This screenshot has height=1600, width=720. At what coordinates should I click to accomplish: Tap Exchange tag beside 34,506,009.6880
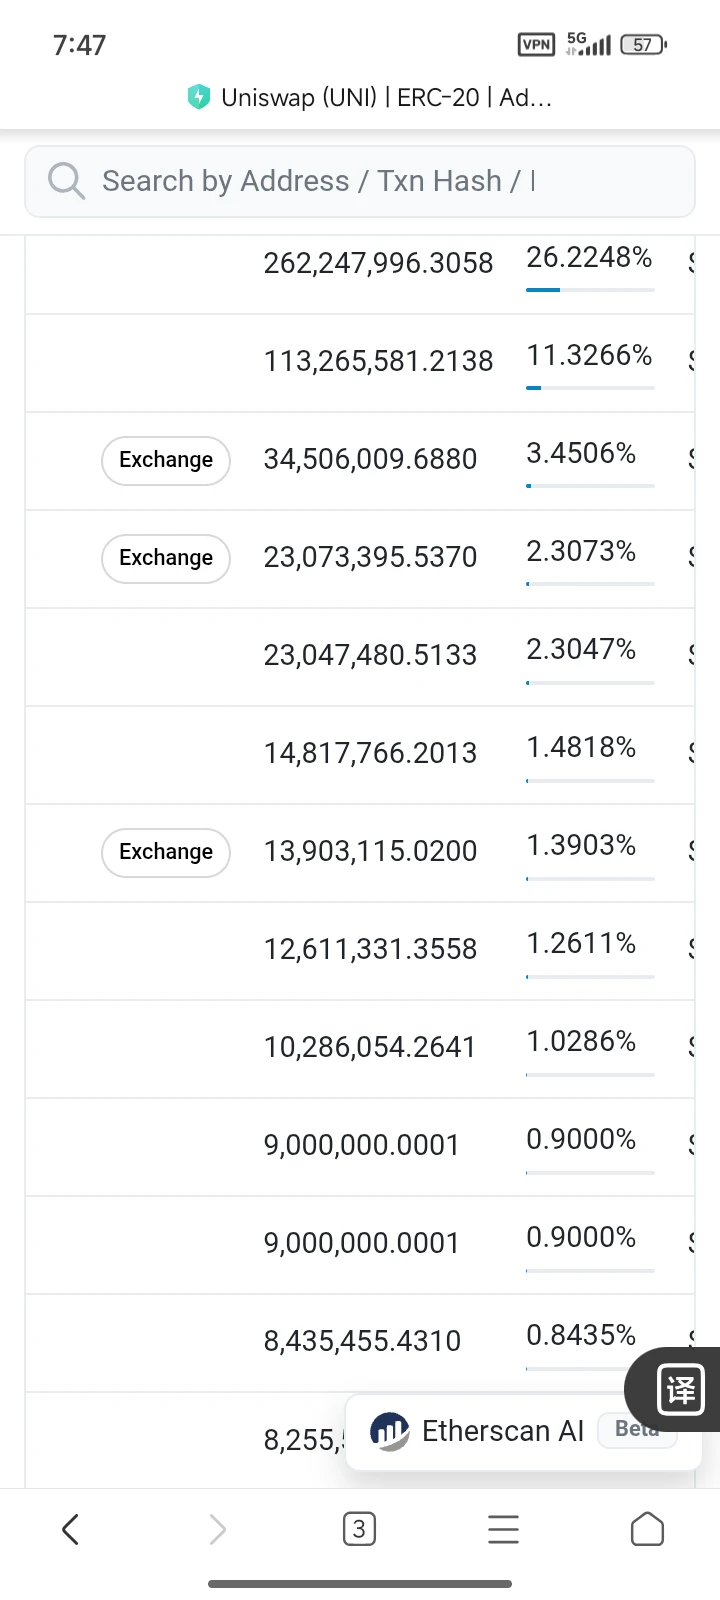click(166, 460)
